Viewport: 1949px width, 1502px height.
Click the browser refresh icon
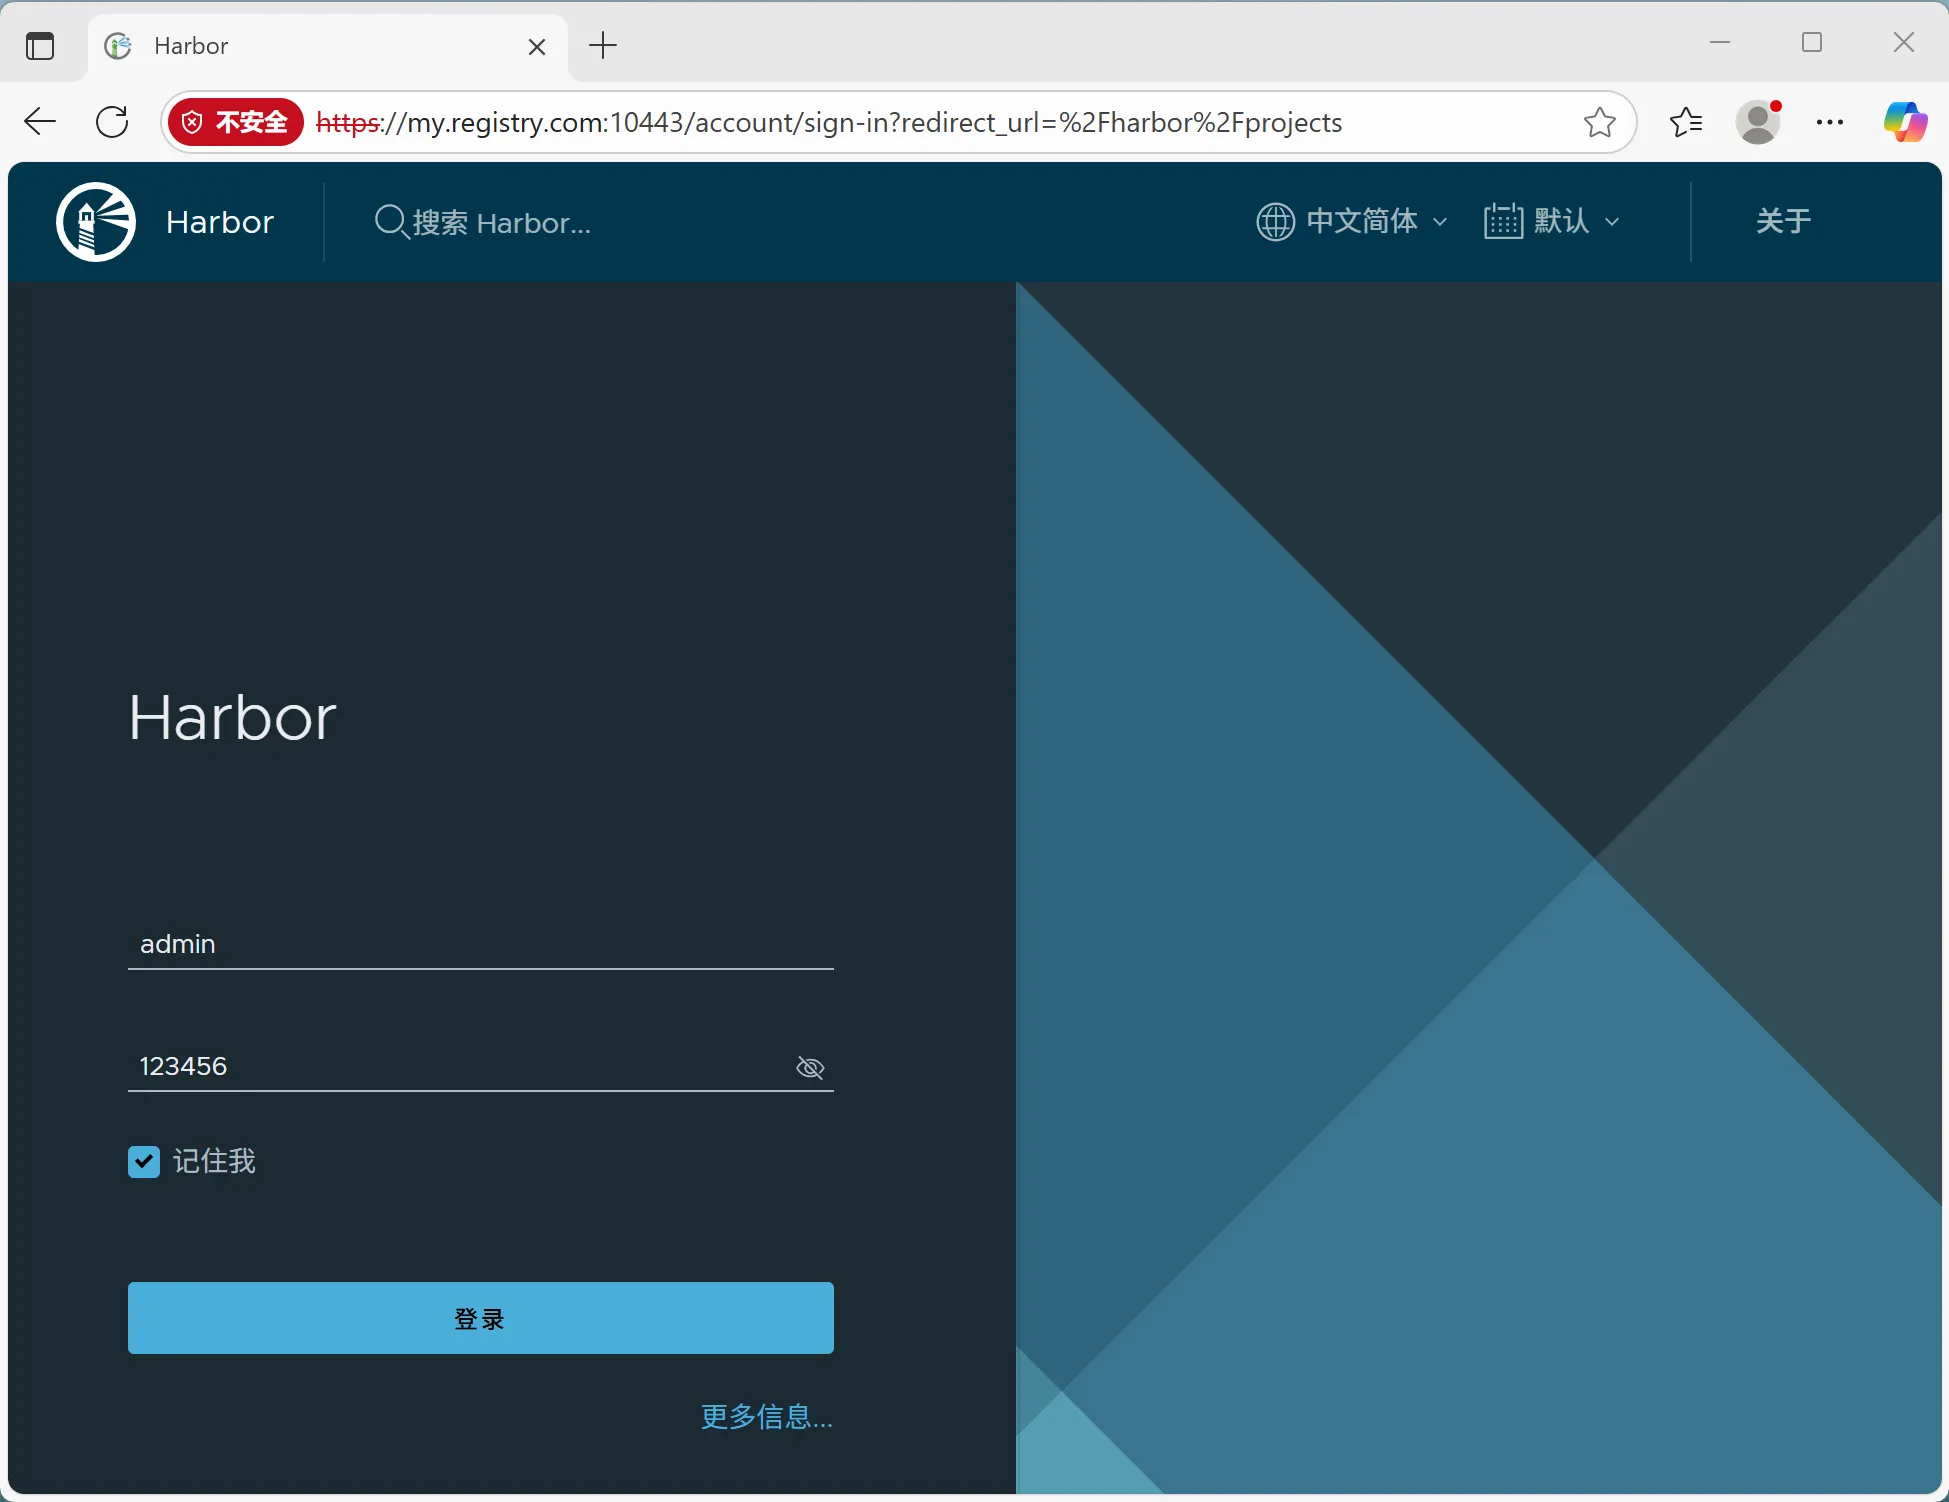point(112,122)
